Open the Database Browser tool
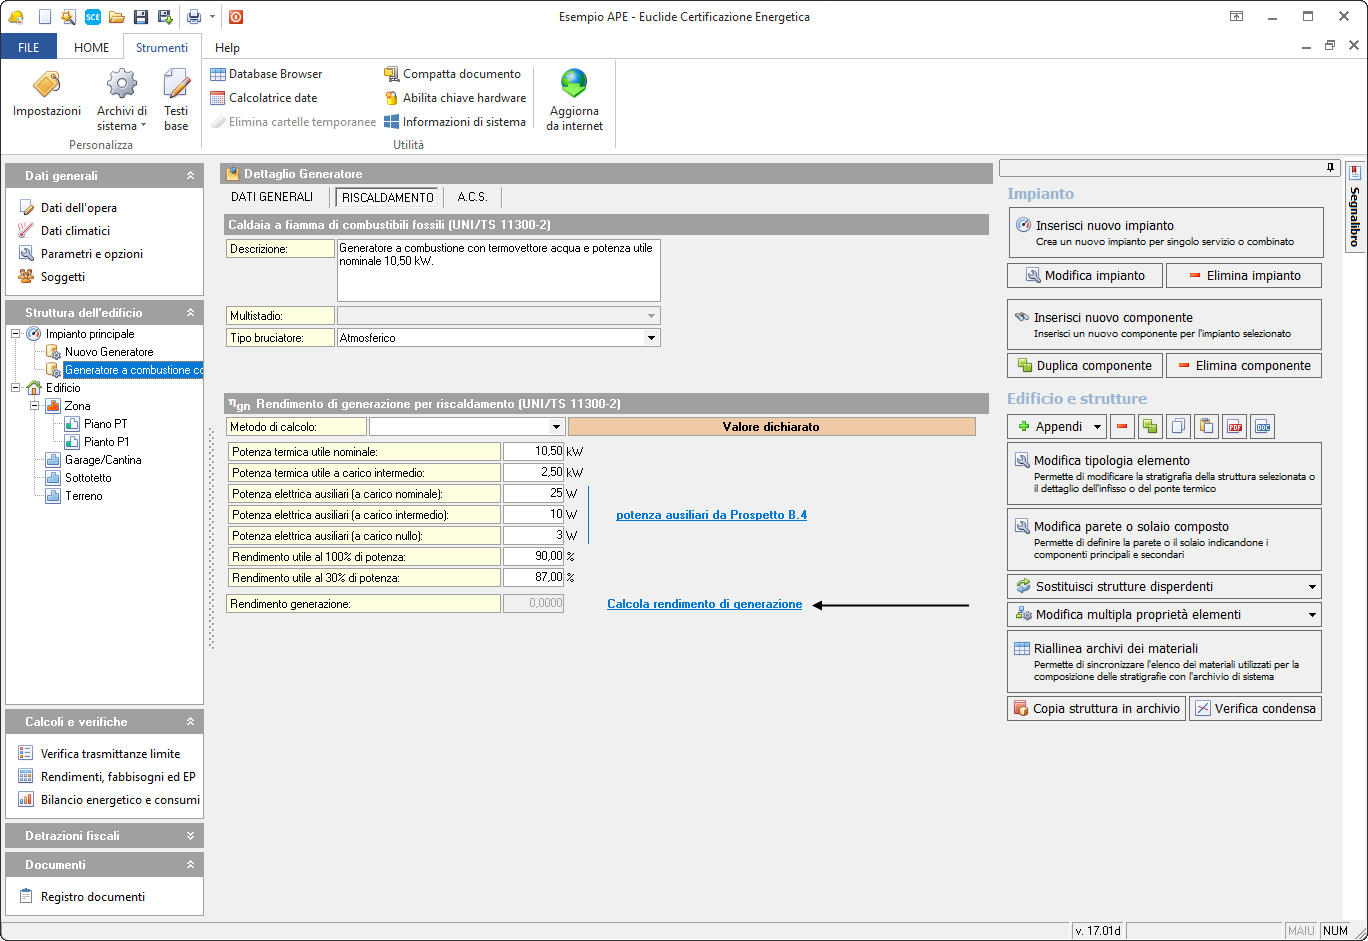The image size is (1368, 941). [x=266, y=74]
